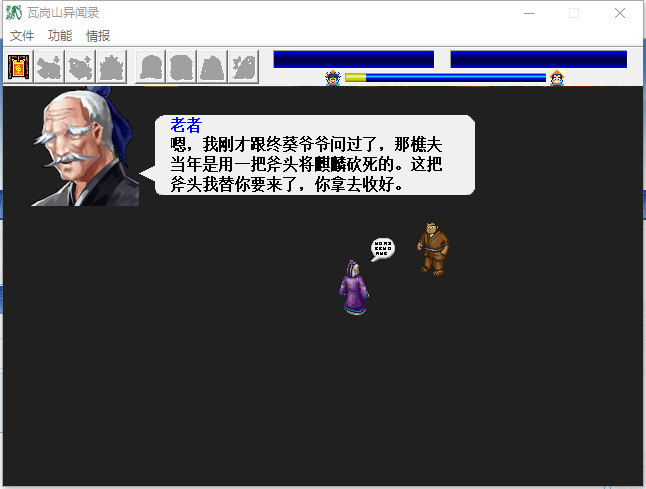This screenshot has height=489, width=646.
Task: Click the game app icon in title bar
Action: tap(14, 13)
